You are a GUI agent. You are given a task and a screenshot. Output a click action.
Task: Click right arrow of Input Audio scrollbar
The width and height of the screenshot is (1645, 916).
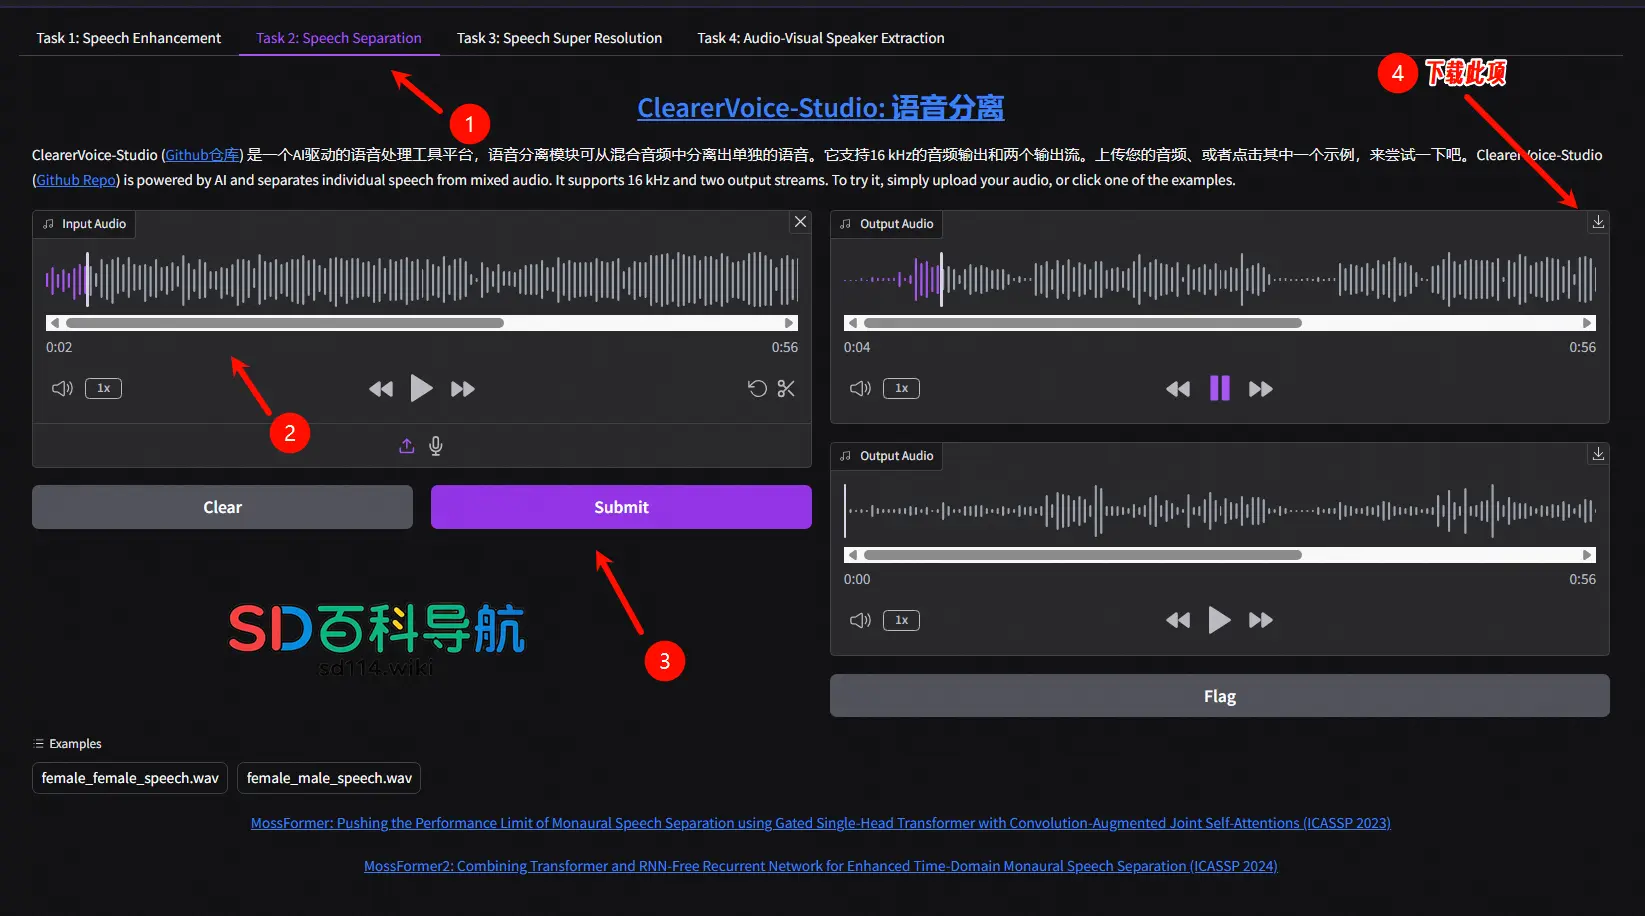tap(789, 323)
